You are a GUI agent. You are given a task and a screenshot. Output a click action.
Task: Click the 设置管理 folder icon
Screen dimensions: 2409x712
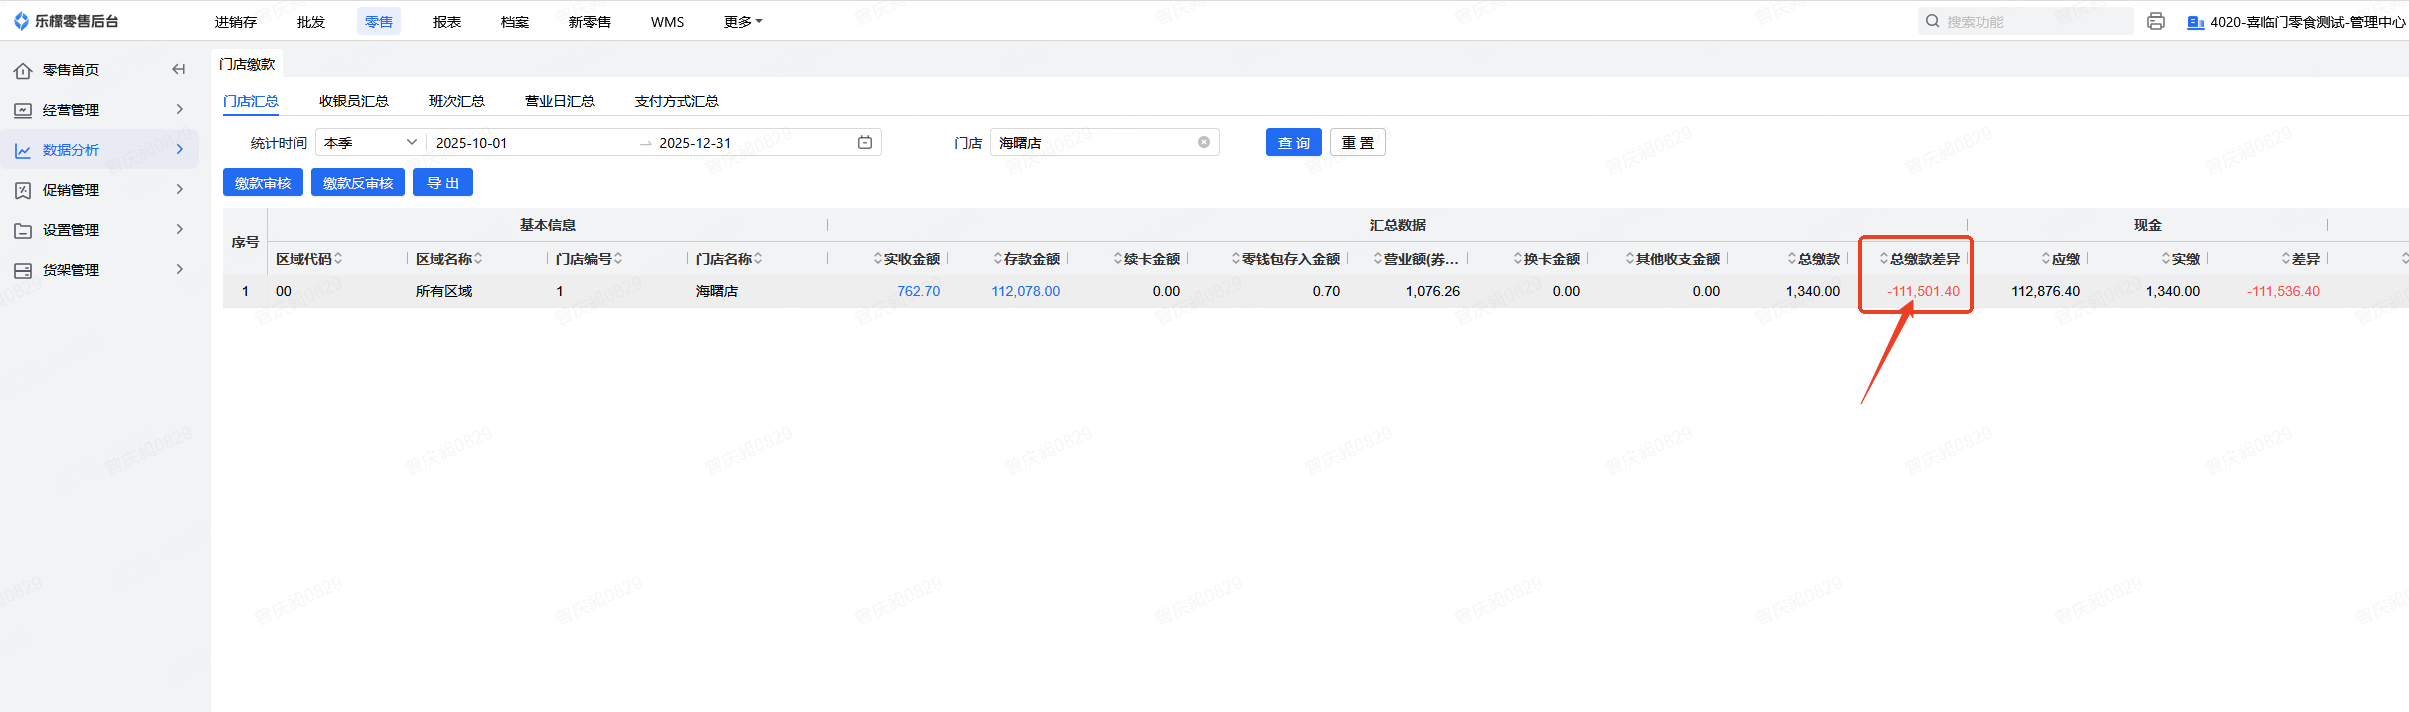pyautogui.click(x=23, y=230)
